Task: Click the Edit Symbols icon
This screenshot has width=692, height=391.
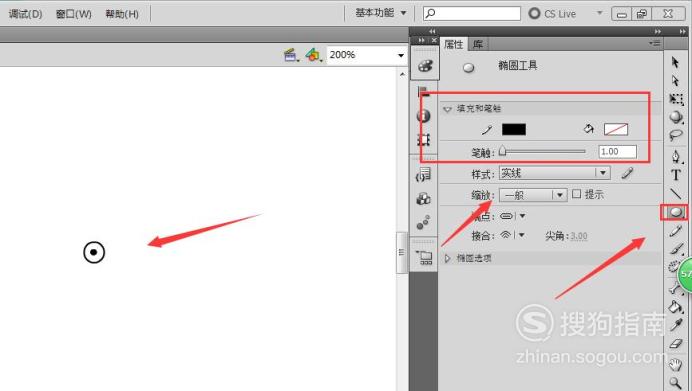Action: click(314, 56)
